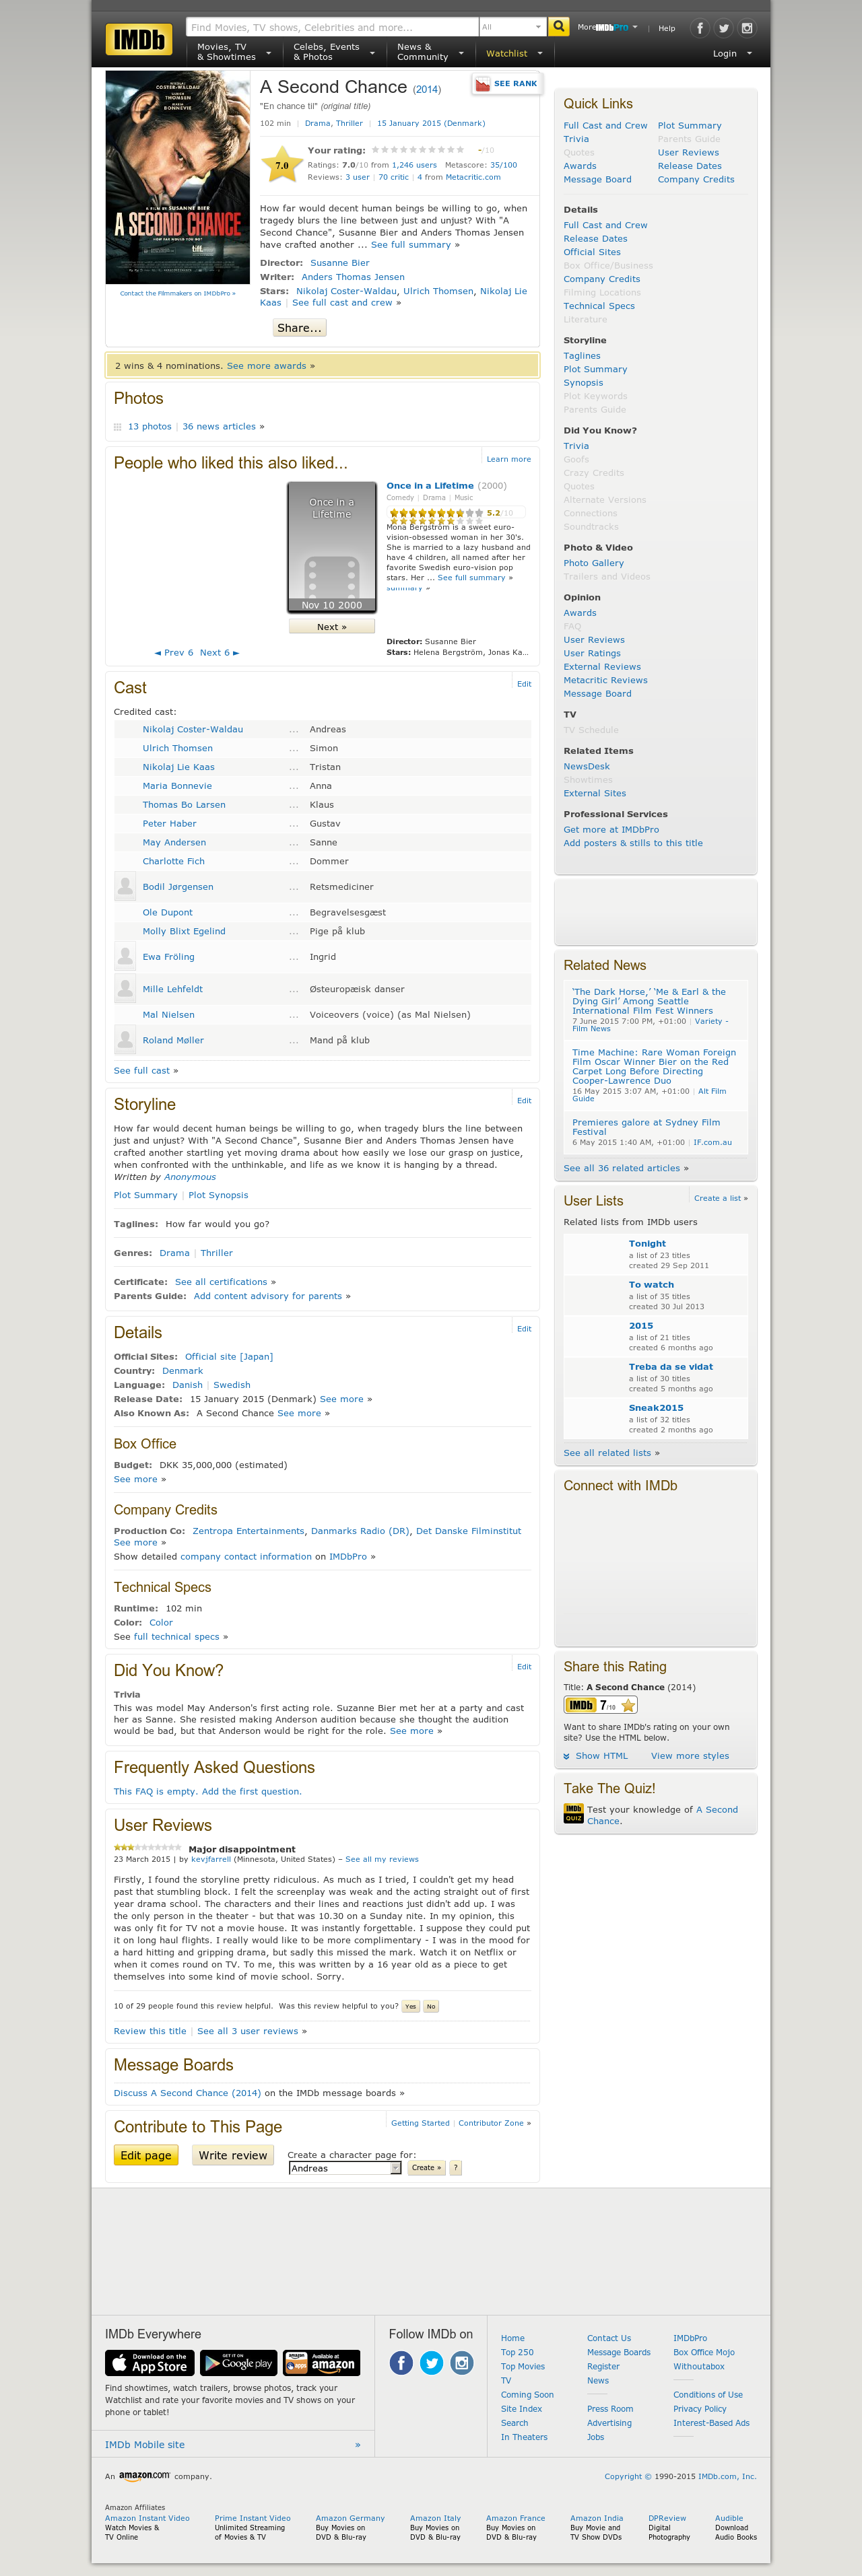Viewport: 862px width, 2576px height.
Task: Click the SEE RANK chart icon
Action: tap(482, 84)
